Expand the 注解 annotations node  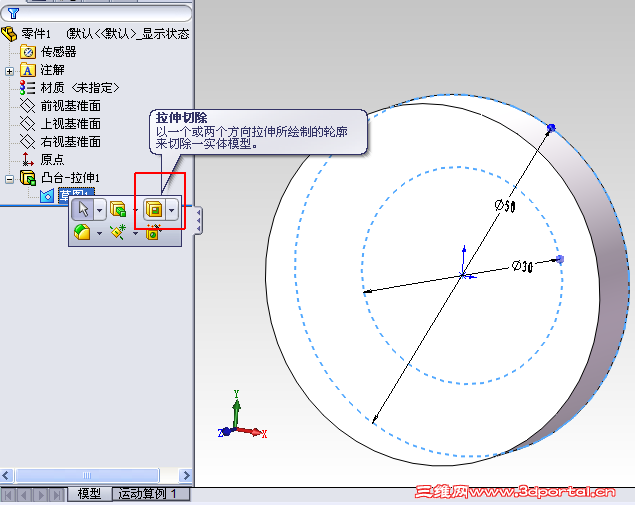coord(9,71)
